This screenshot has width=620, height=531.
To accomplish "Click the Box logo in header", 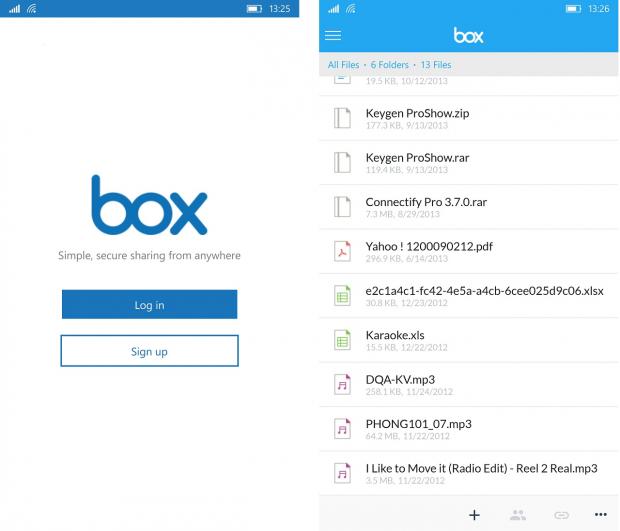I will click(x=468, y=36).
